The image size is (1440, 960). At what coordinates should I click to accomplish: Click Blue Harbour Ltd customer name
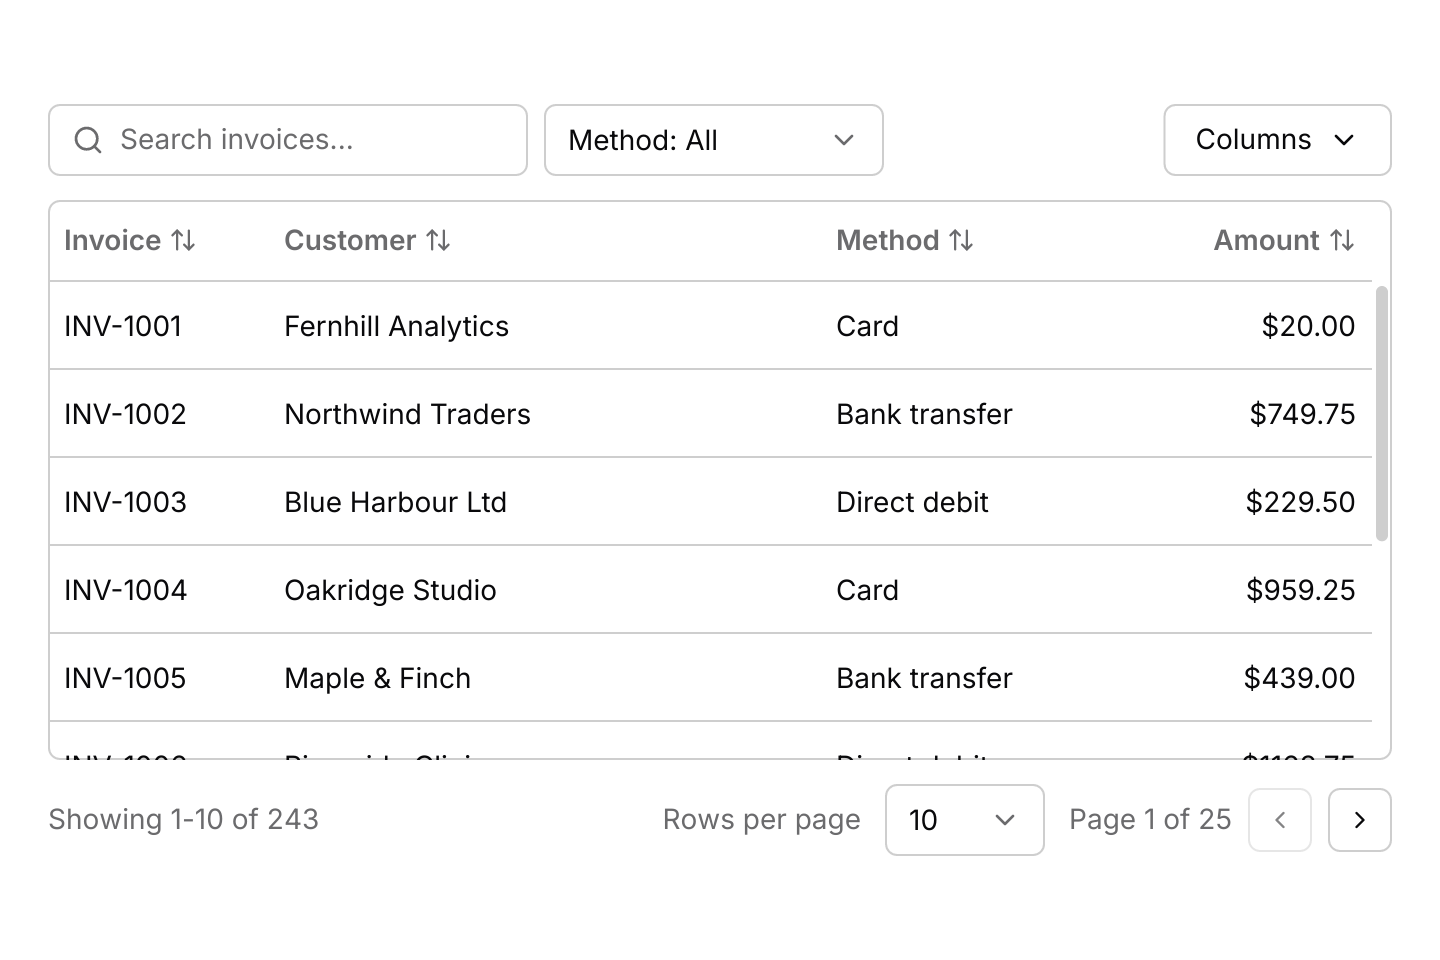coord(395,502)
